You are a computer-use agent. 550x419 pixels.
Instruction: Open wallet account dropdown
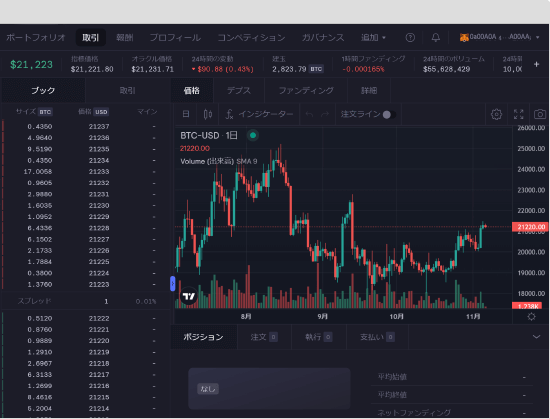(499, 37)
